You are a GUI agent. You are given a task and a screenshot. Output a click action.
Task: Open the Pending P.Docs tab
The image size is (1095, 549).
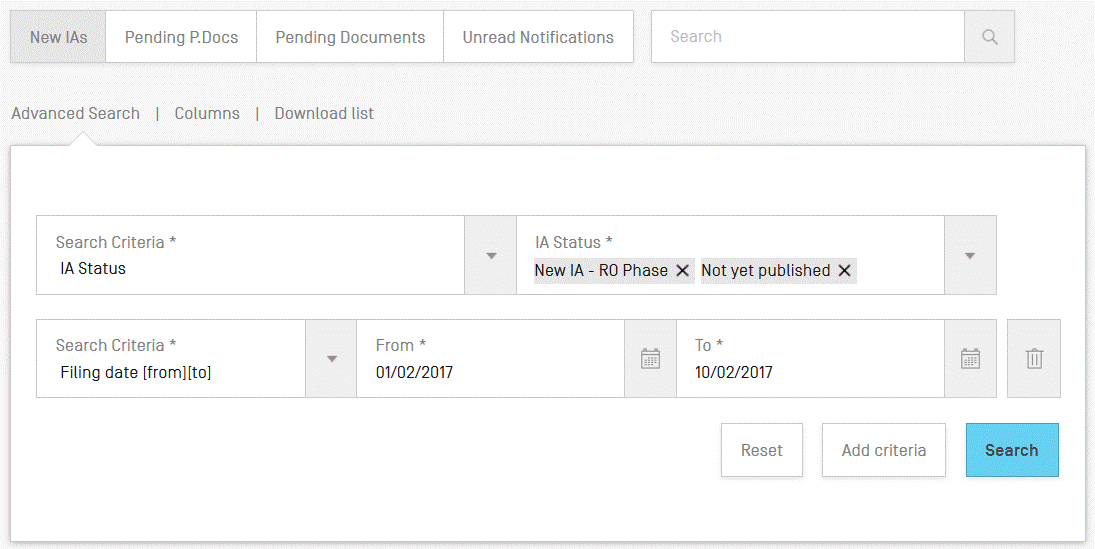click(181, 37)
